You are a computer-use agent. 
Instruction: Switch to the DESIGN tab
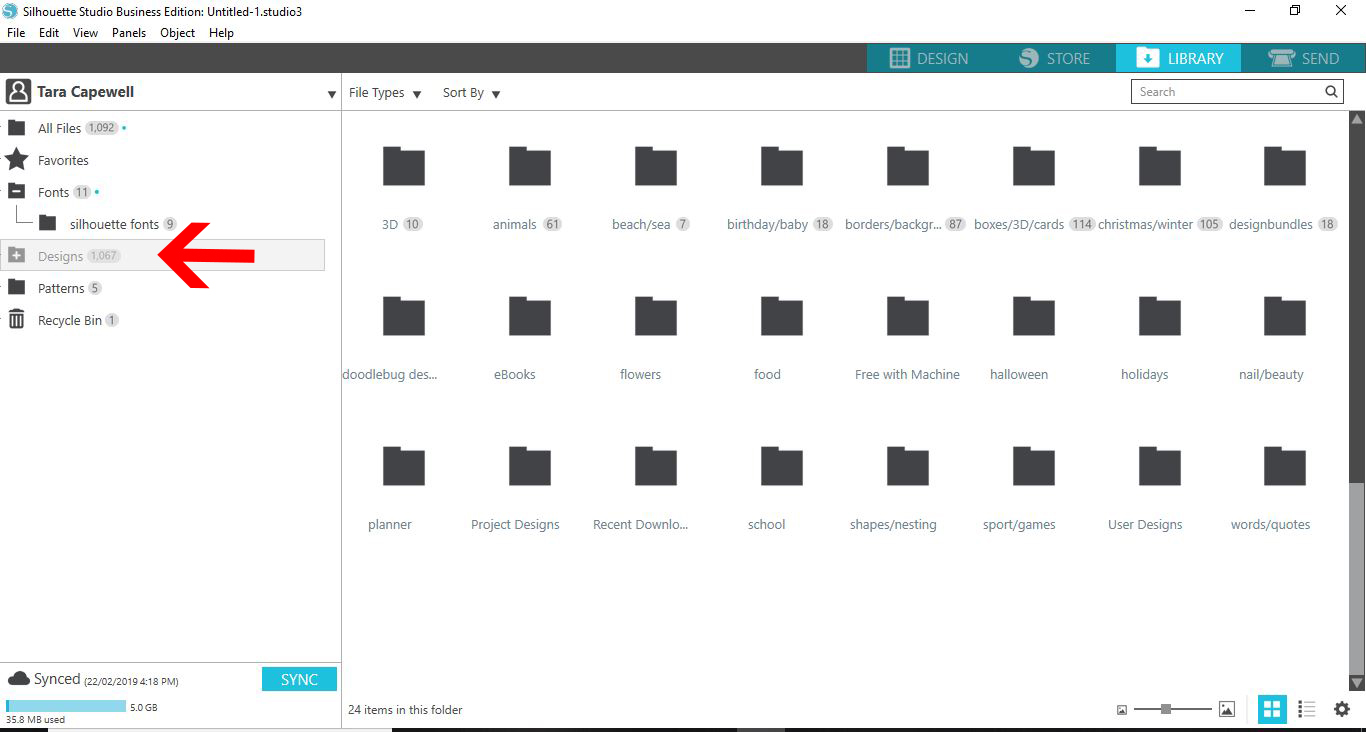point(929,58)
